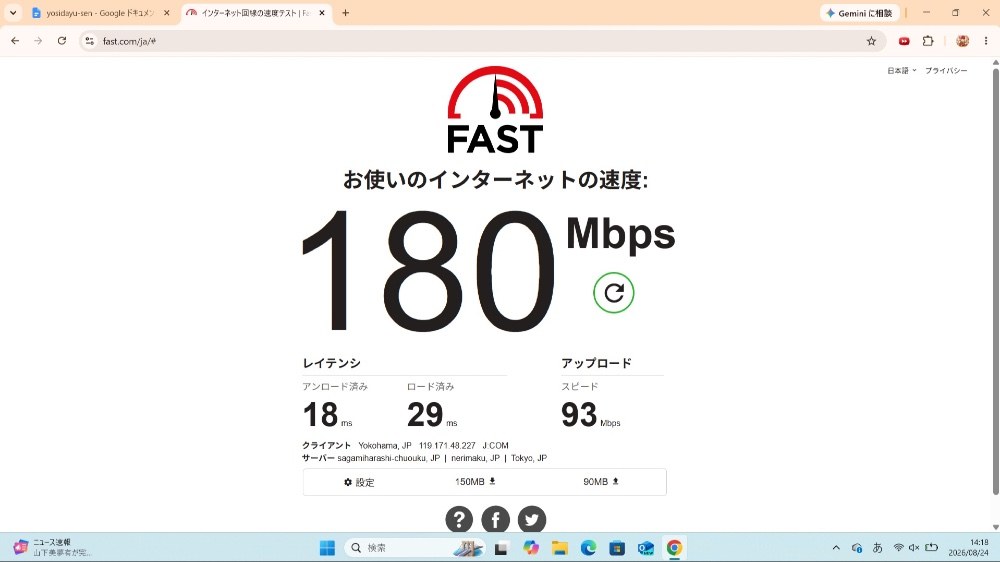Switch to the yosidayu-sen Google Docs tab
The image size is (1000, 562).
coord(94,13)
